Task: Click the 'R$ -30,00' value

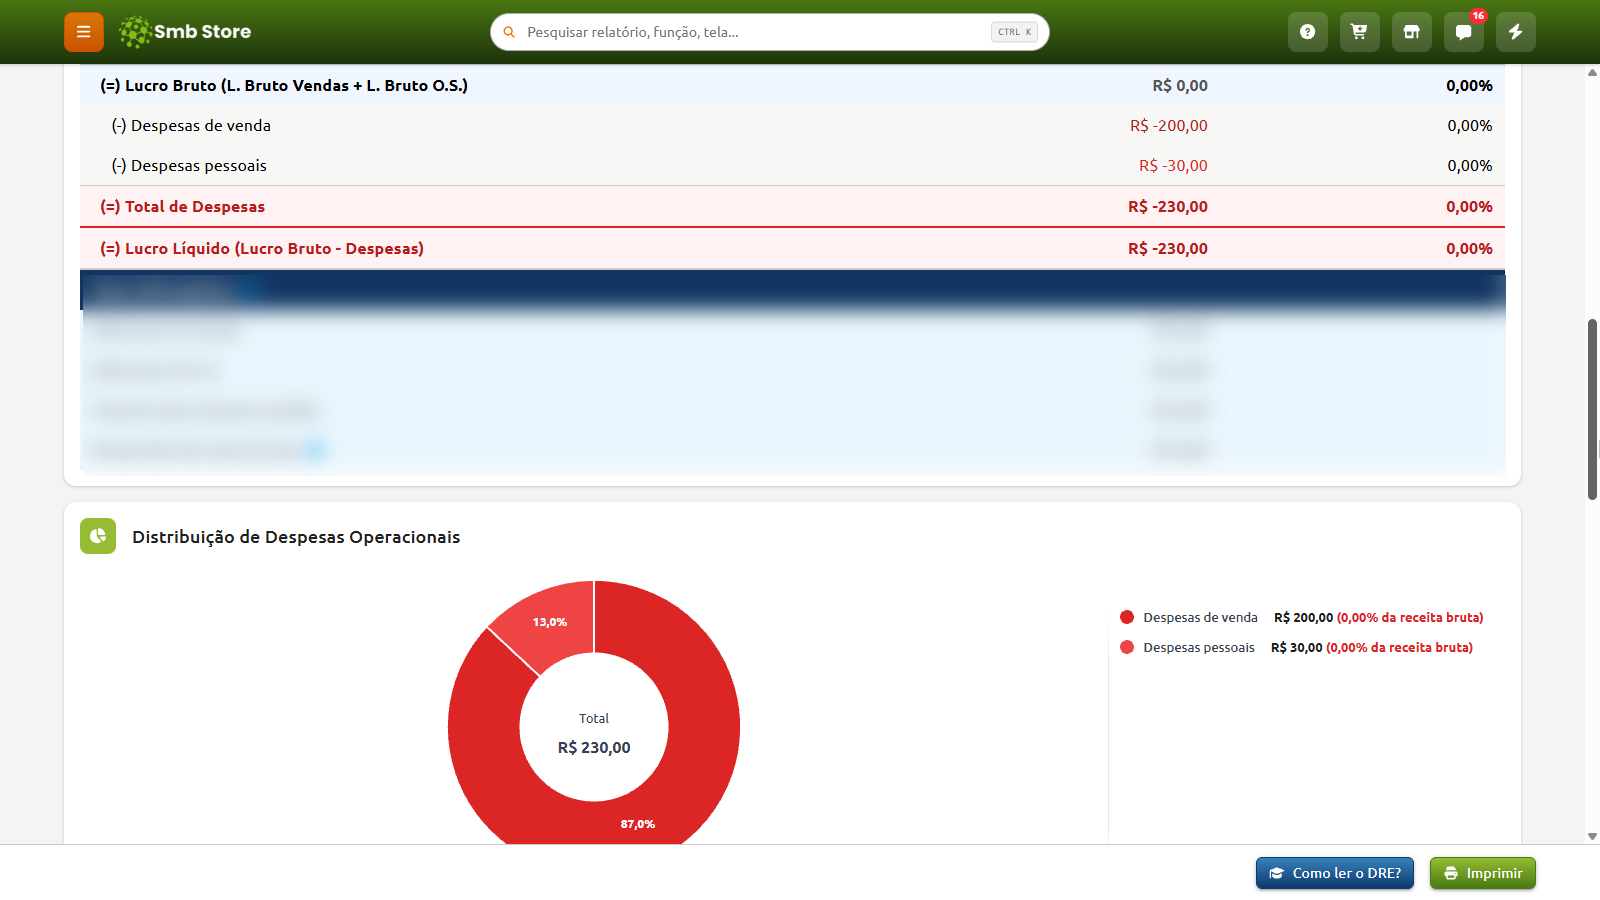Action: (x=1173, y=165)
